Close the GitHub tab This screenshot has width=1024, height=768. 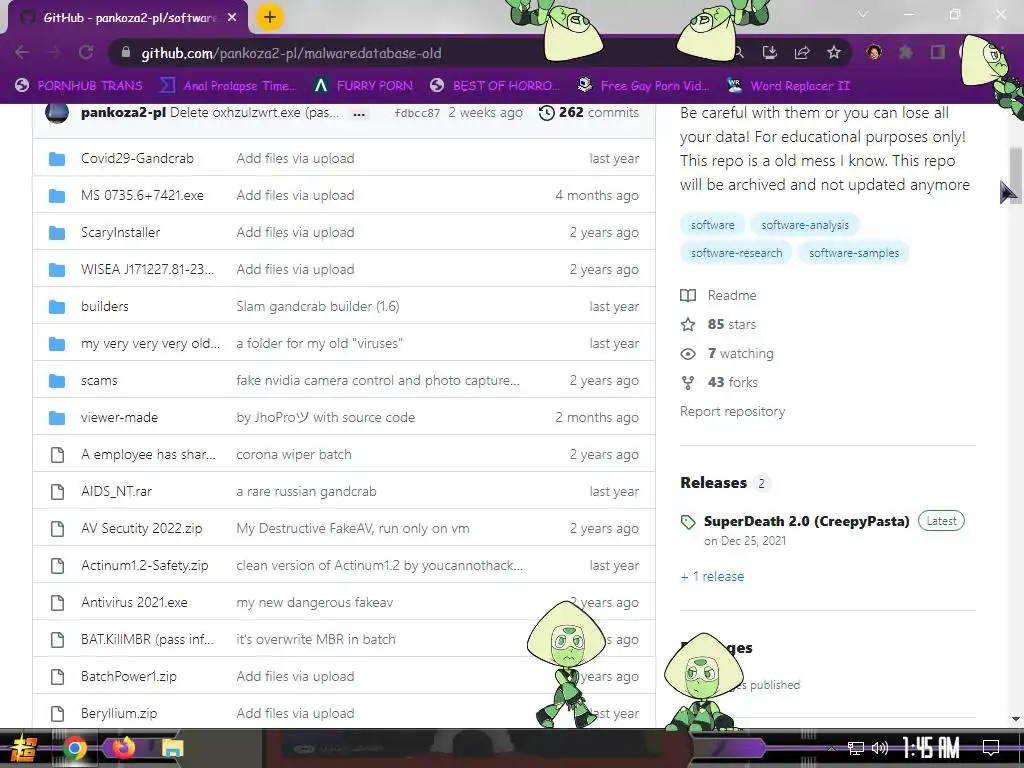(232, 18)
